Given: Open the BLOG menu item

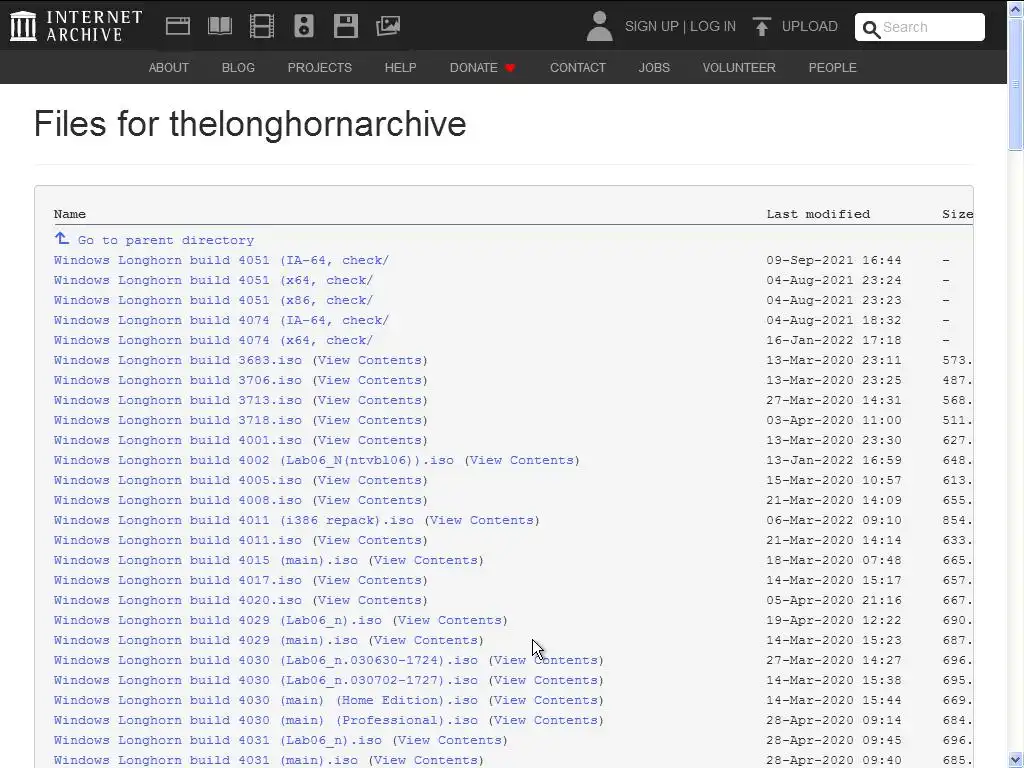Looking at the screenshot, I should coord(238,67).
